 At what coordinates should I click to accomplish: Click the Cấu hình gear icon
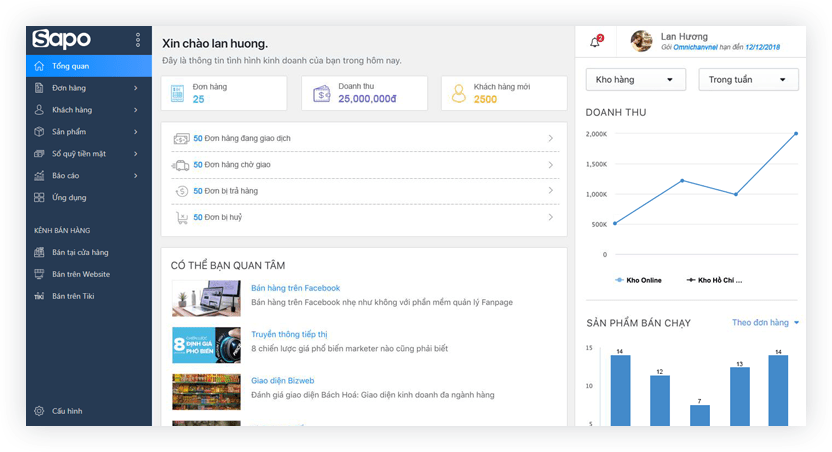39,411
